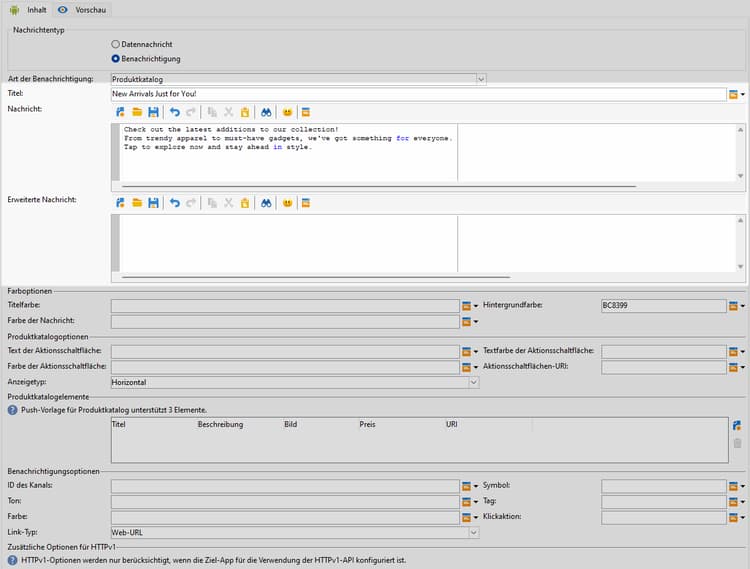Click the Farbe der Nachricht field
This screenshot has height=569, width=750.
(x=285, y=322)
